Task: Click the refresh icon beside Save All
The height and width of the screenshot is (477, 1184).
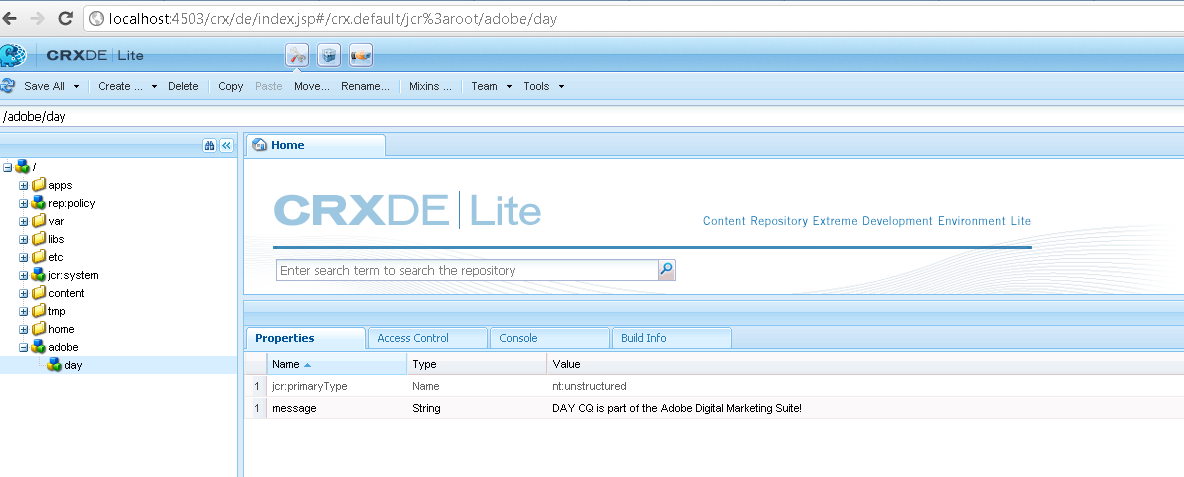Action: pos(8,86)
